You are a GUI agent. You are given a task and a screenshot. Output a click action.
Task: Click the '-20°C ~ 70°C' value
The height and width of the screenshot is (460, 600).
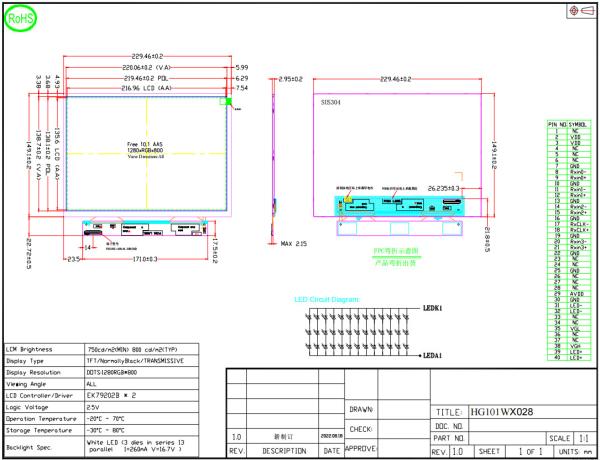point(106,419)
